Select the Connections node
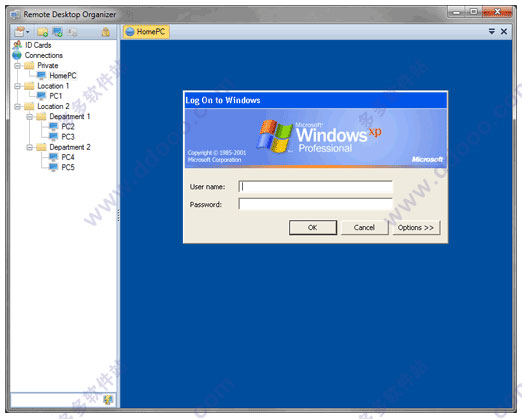Viewport: 522px width, 419px height. tap(44, 55)
